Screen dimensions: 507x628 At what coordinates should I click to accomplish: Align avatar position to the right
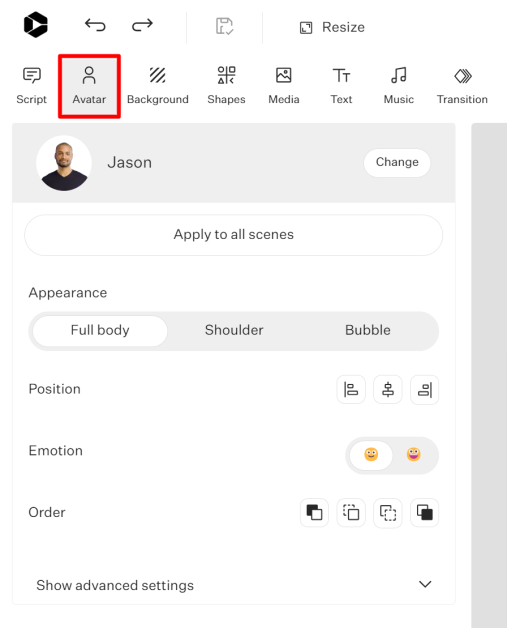[x=425, y=389]
